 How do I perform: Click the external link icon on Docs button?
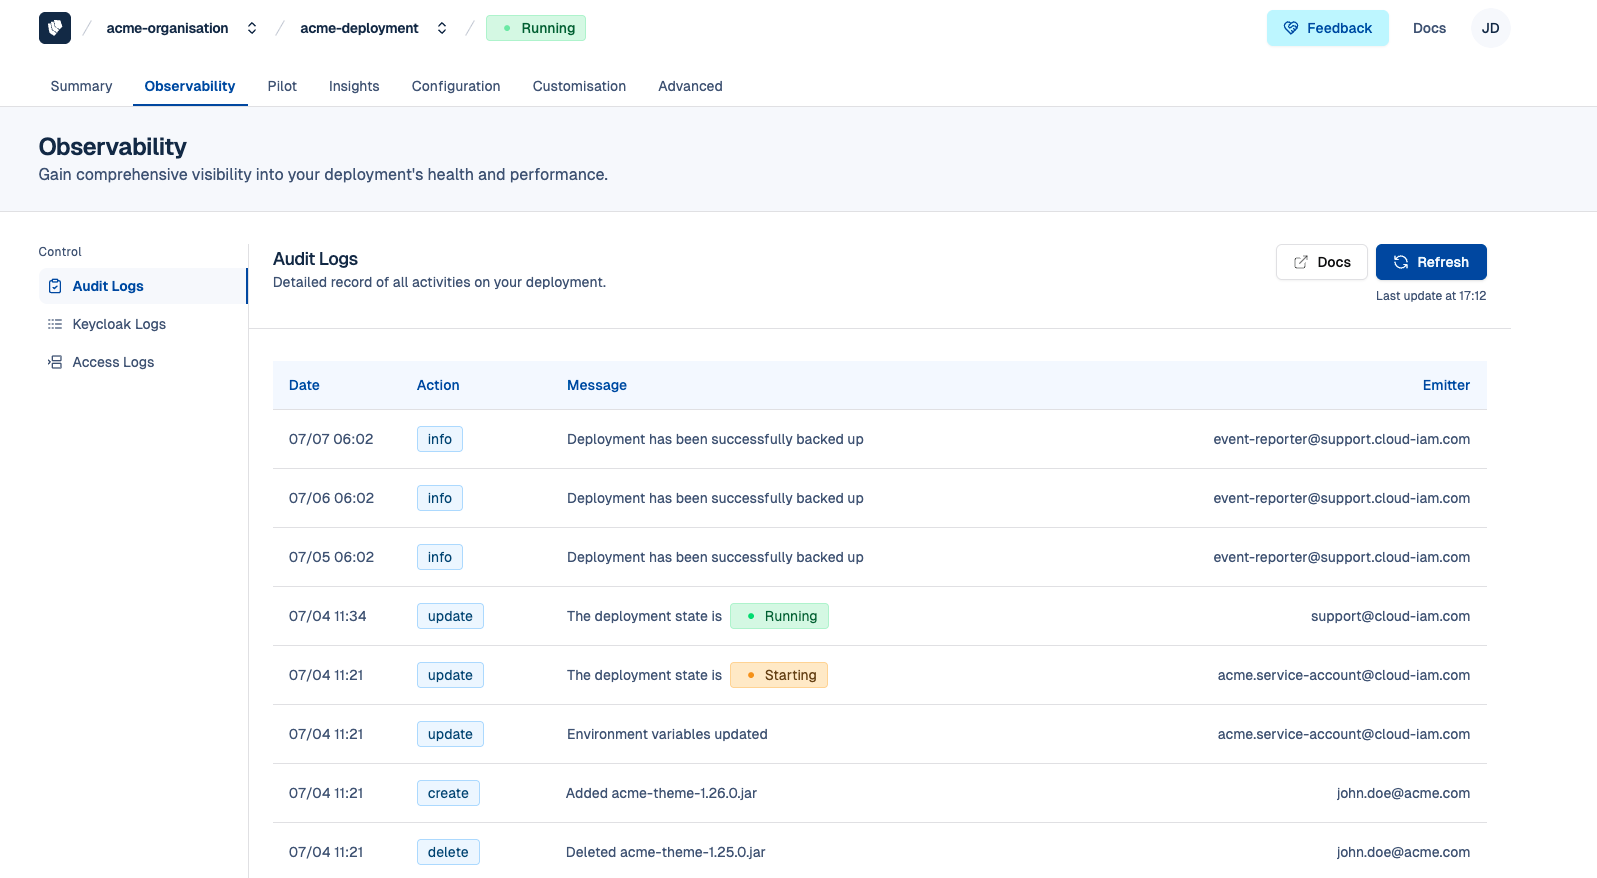1300,262
